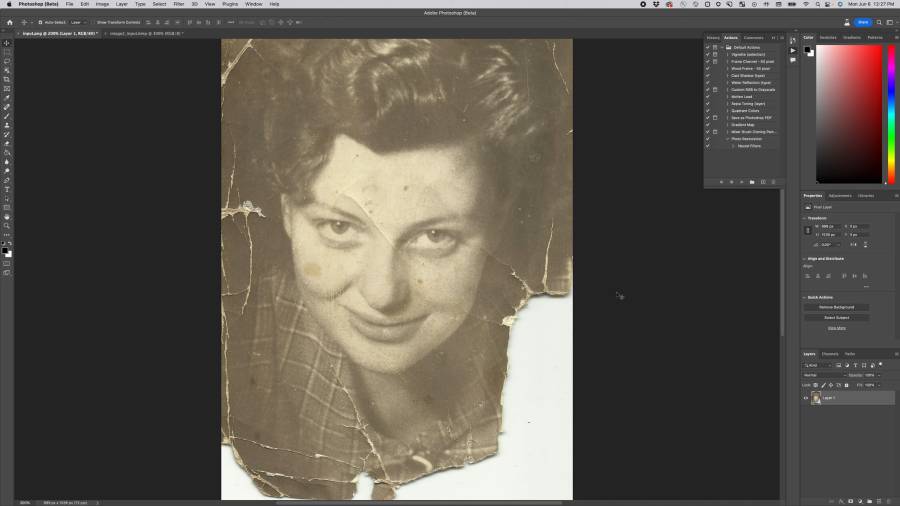
Task: Select the Zoom magnifier tool
Action: click(7, 226)
